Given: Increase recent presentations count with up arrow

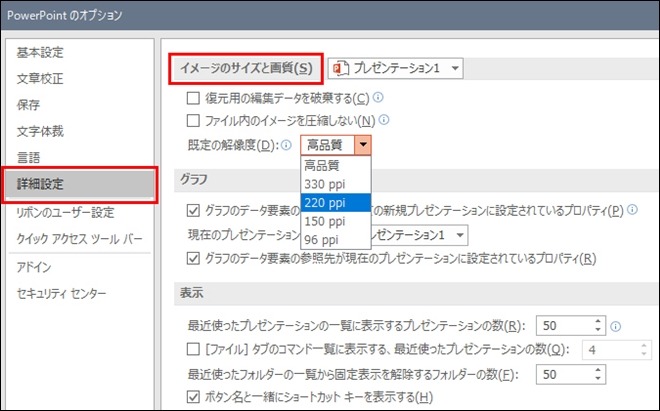Looking at the screenshot, I should click(598, 321).
